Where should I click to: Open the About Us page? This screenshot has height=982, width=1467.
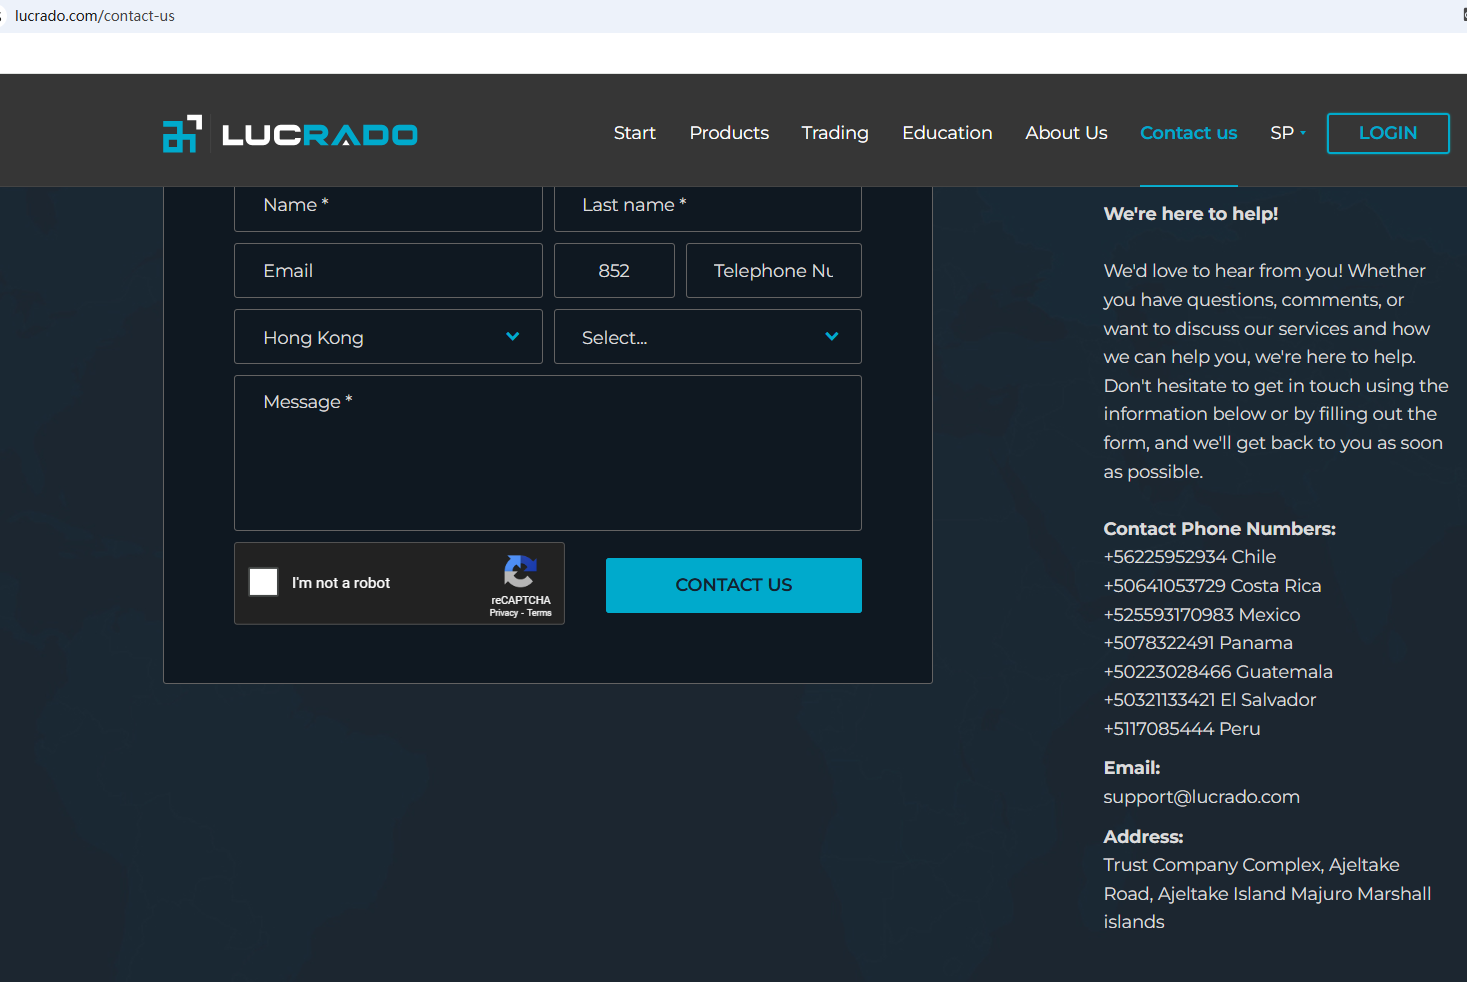(x=1066, y=133)
